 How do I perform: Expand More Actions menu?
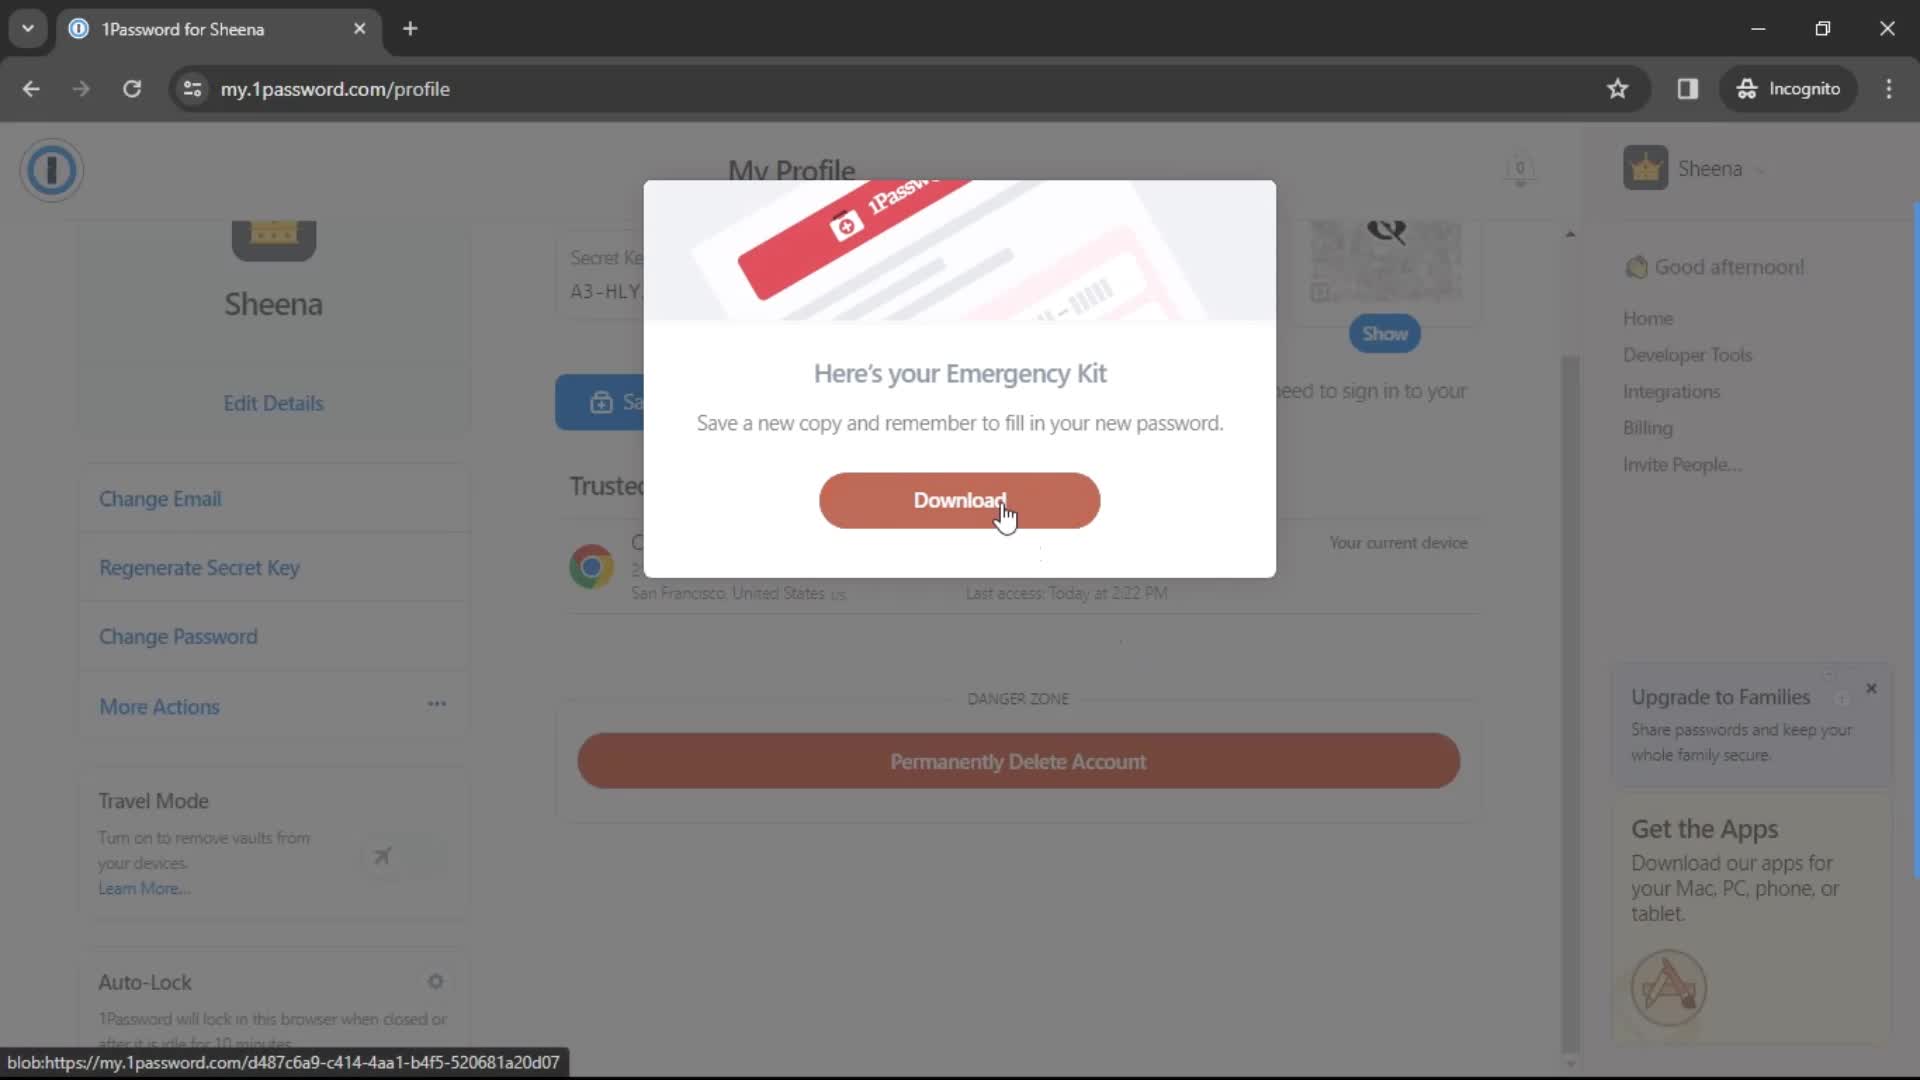(x=435, y=707)
